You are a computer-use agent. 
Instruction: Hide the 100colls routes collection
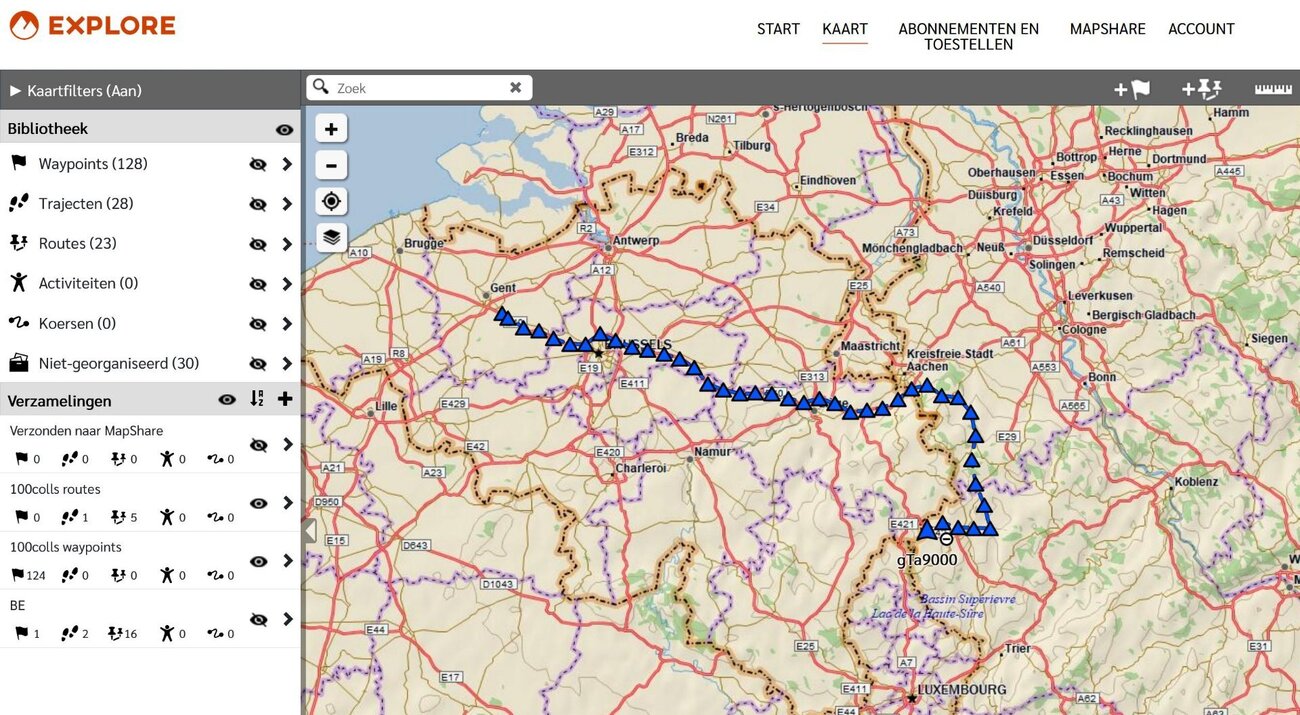pyautogui.click(x=258, y=503)
